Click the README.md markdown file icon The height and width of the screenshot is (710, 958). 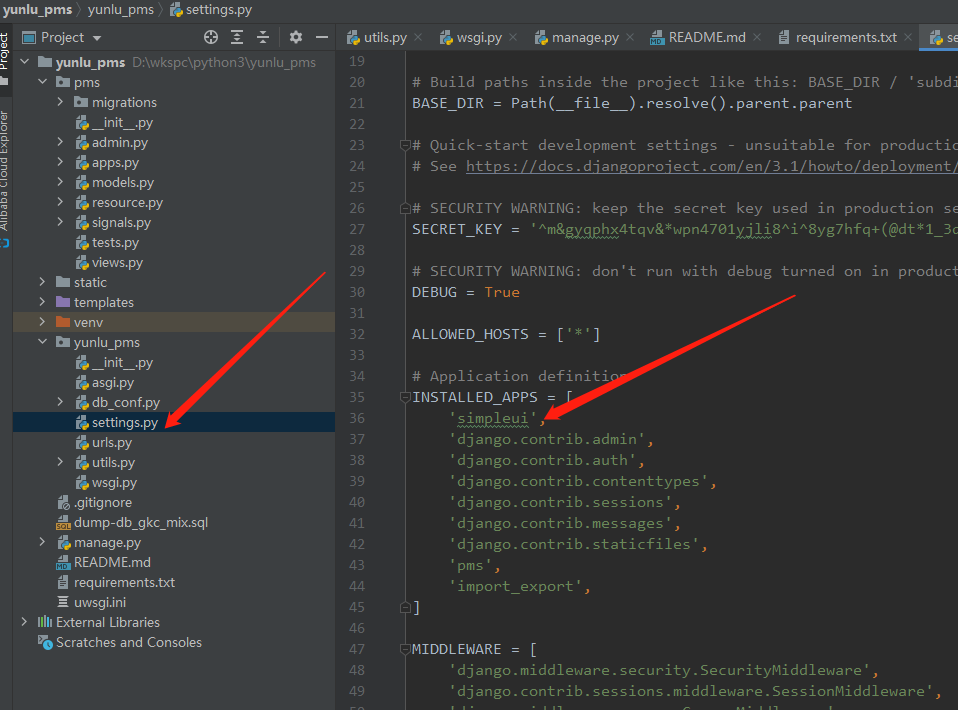click(x=63, y=563)
